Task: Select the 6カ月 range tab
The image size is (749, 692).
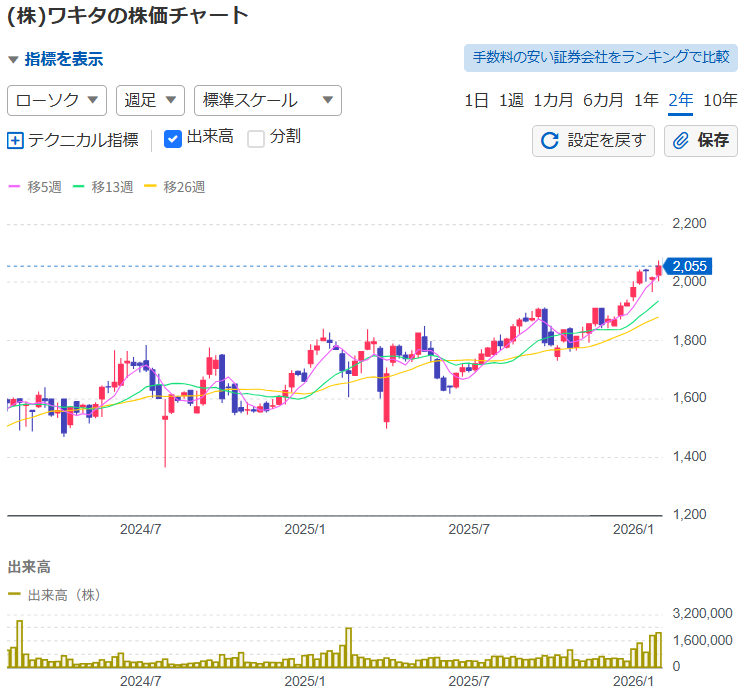Action: (603, 100)
